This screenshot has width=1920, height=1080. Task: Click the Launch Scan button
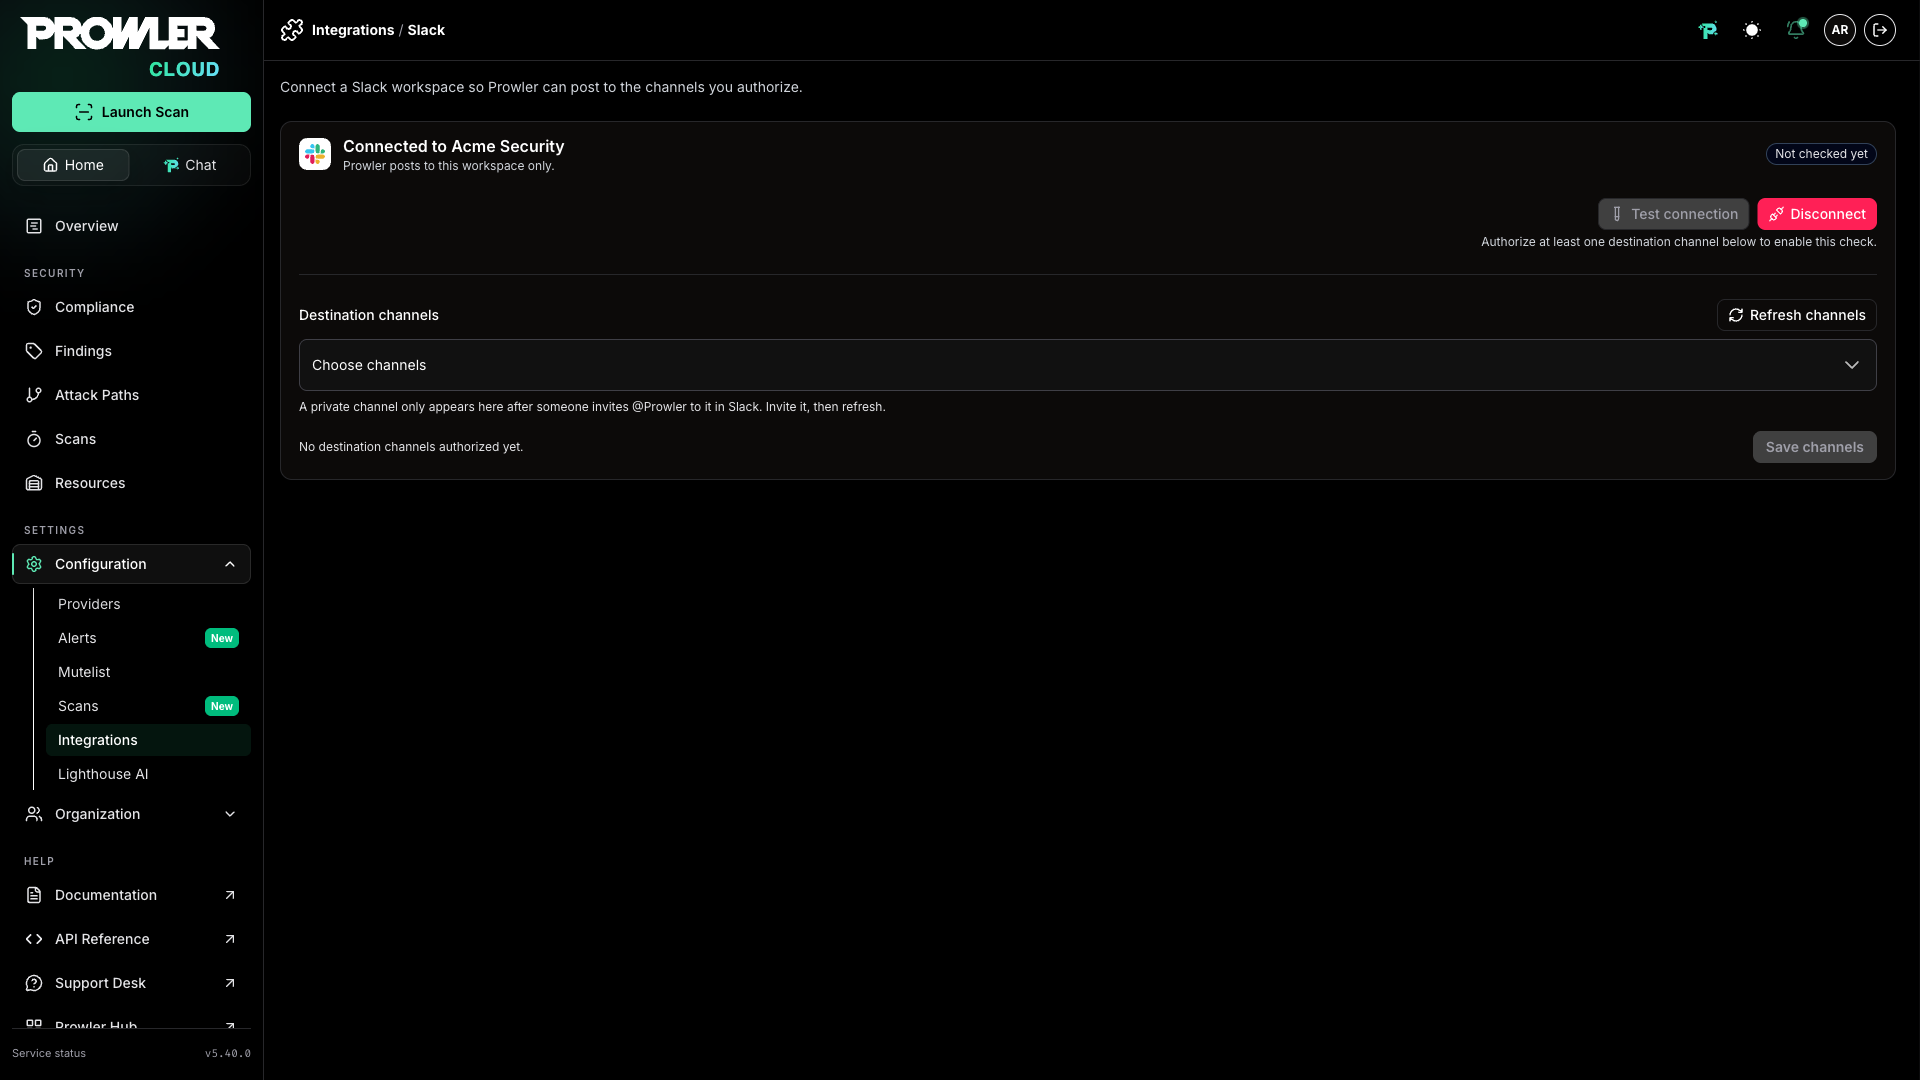pos(131,112)
